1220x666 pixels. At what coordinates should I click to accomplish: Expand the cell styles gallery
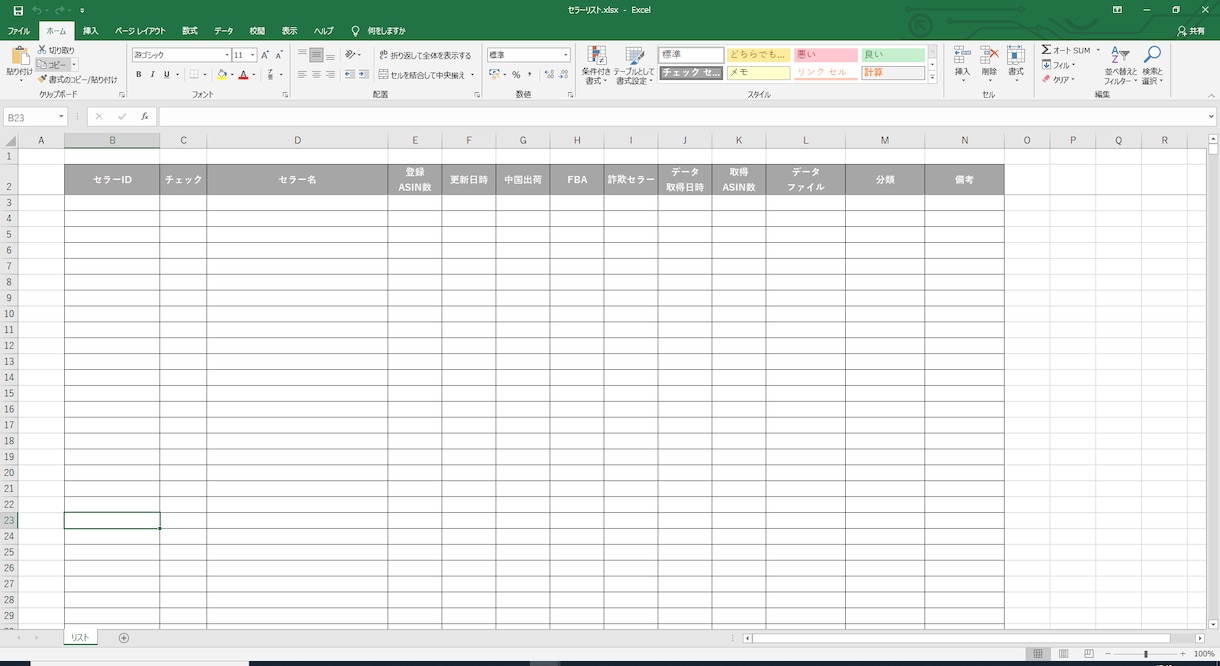pos(932,77)
